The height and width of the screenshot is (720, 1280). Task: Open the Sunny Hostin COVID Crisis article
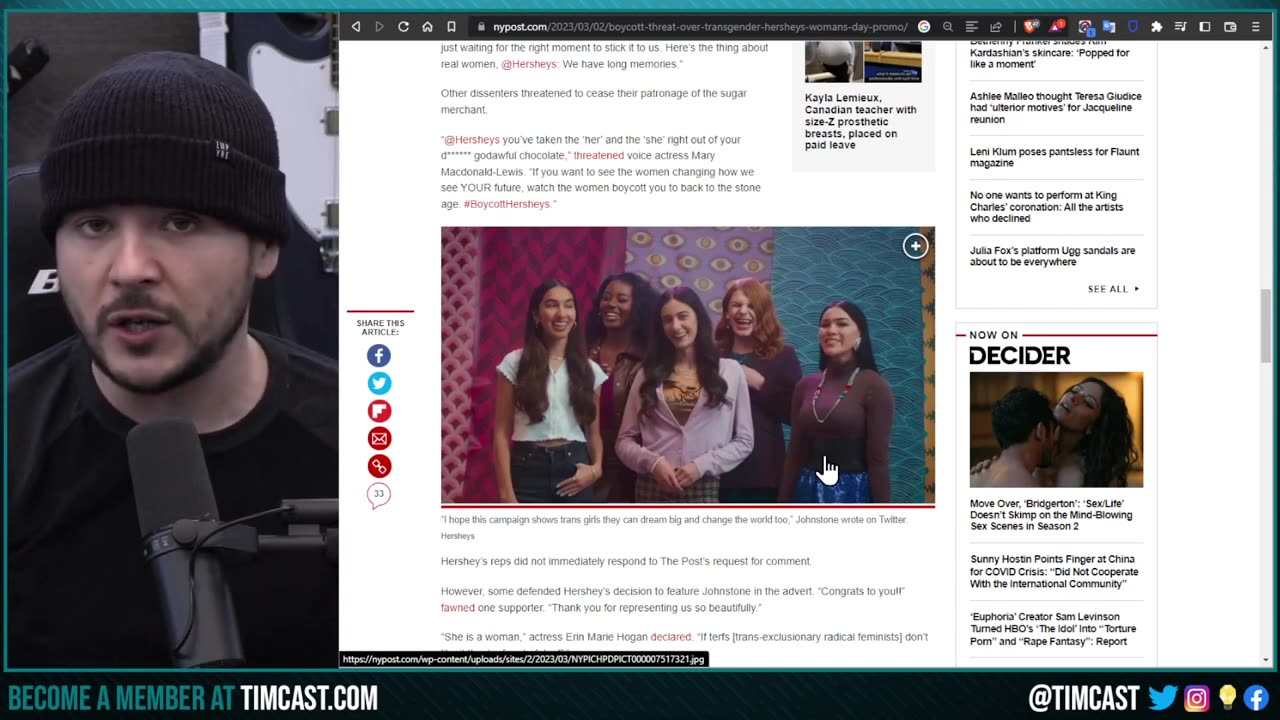coord(1054,572)
